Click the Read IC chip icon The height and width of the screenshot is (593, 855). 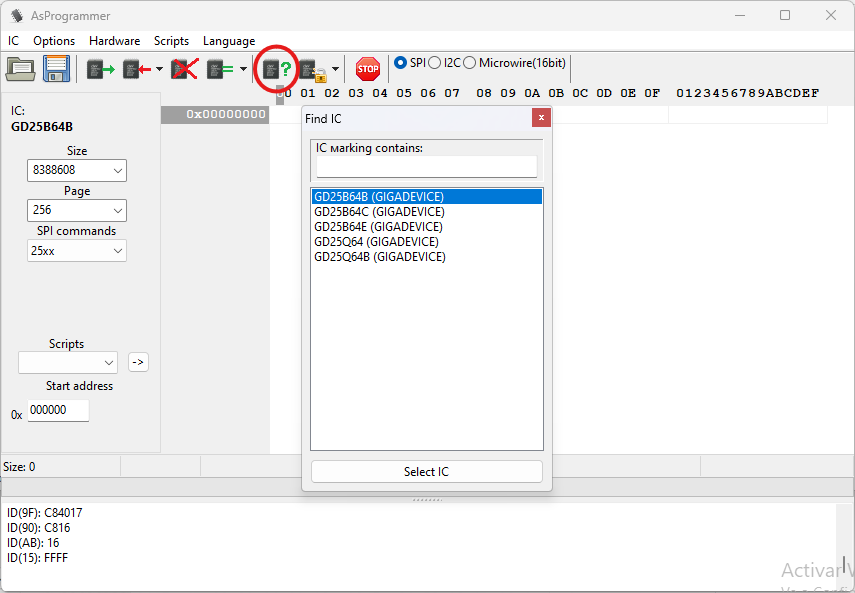point(101,69)
